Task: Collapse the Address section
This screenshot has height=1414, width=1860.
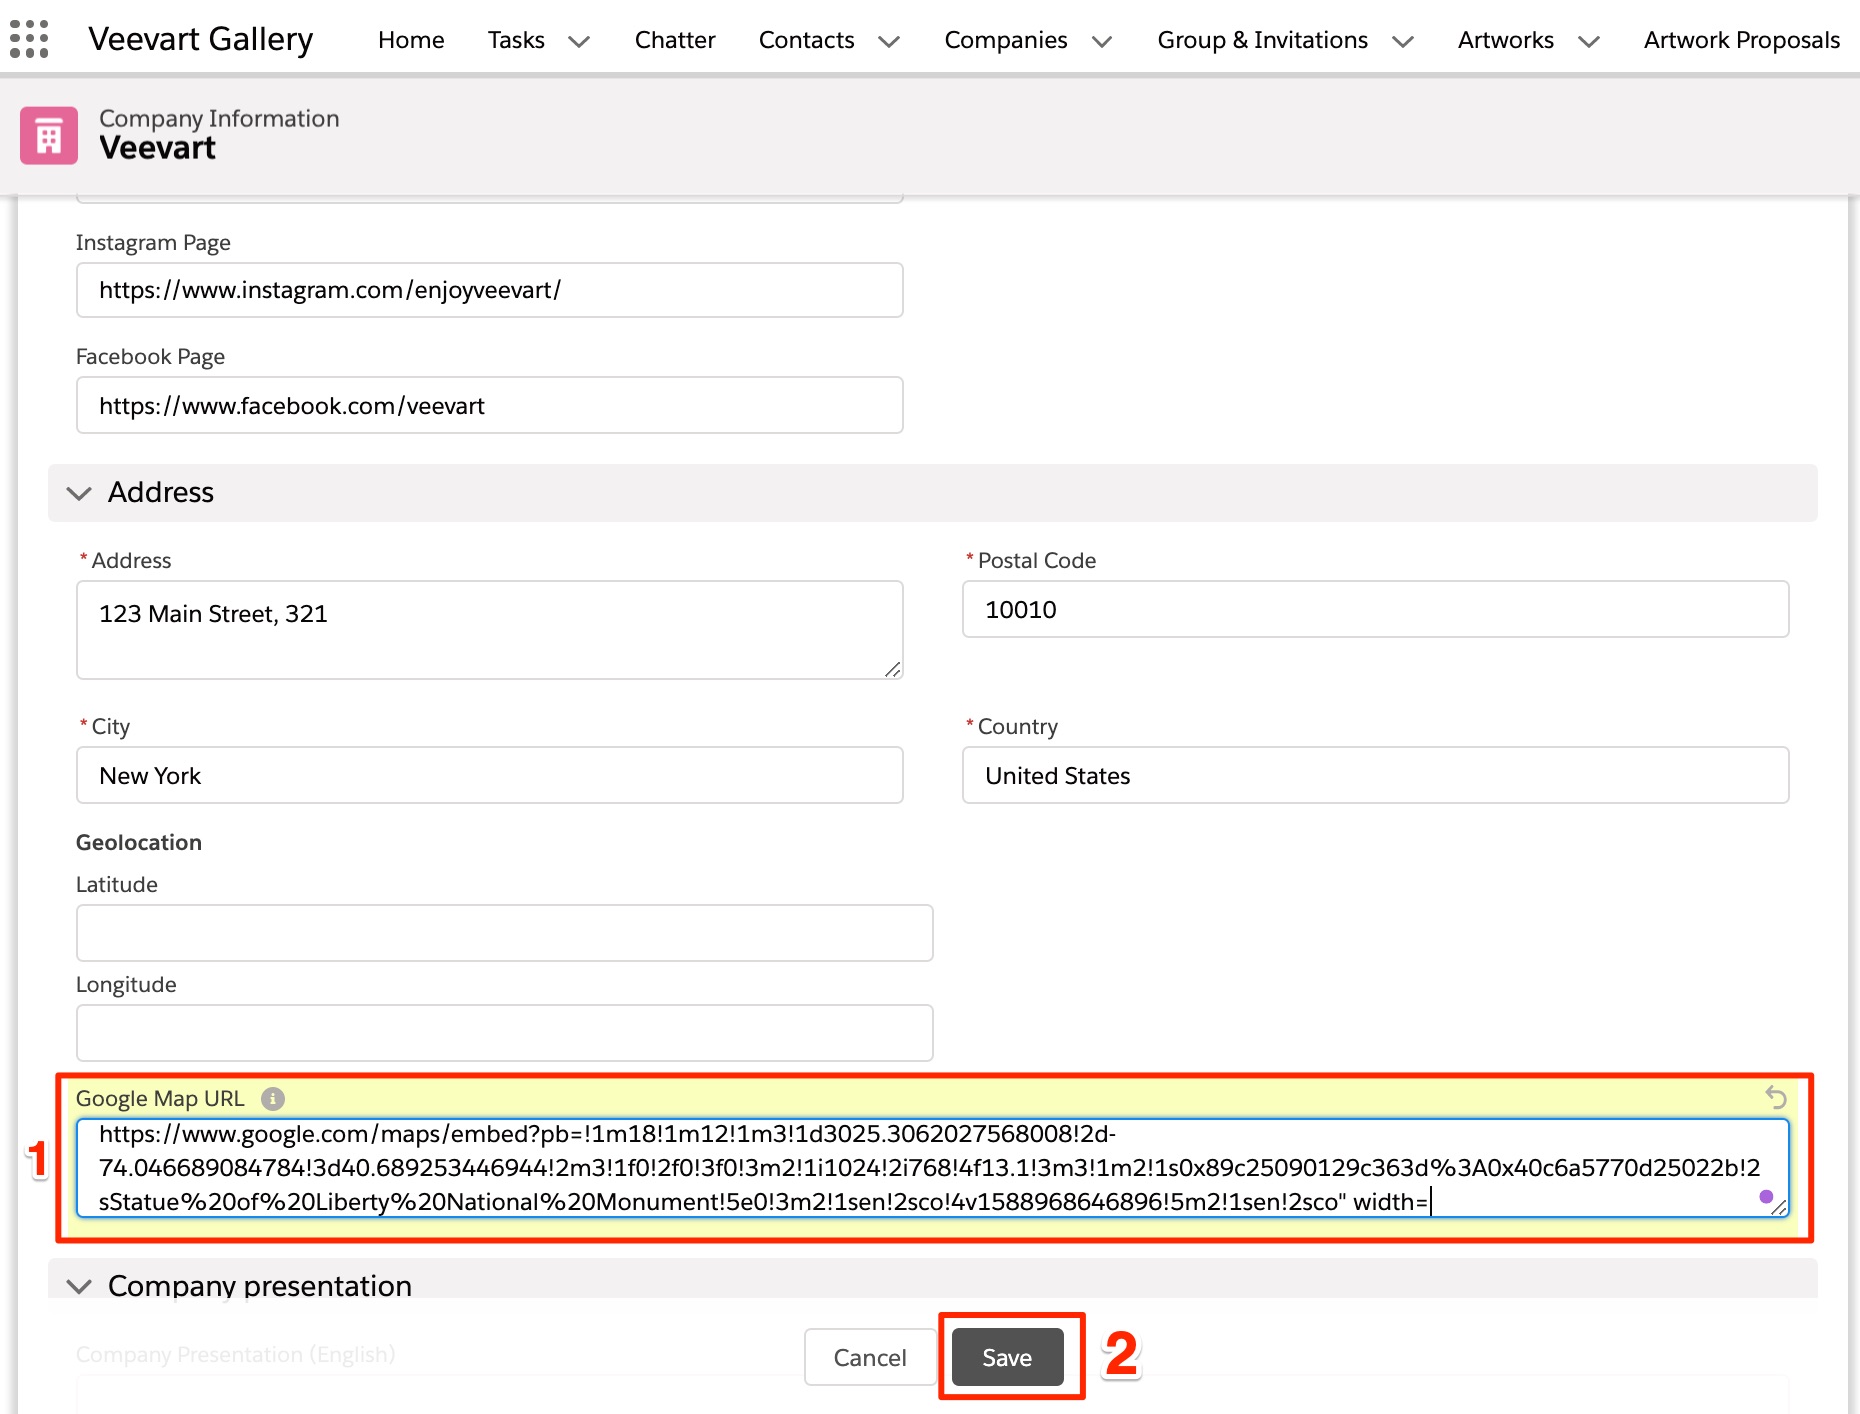Action: [x=79, y=493]
